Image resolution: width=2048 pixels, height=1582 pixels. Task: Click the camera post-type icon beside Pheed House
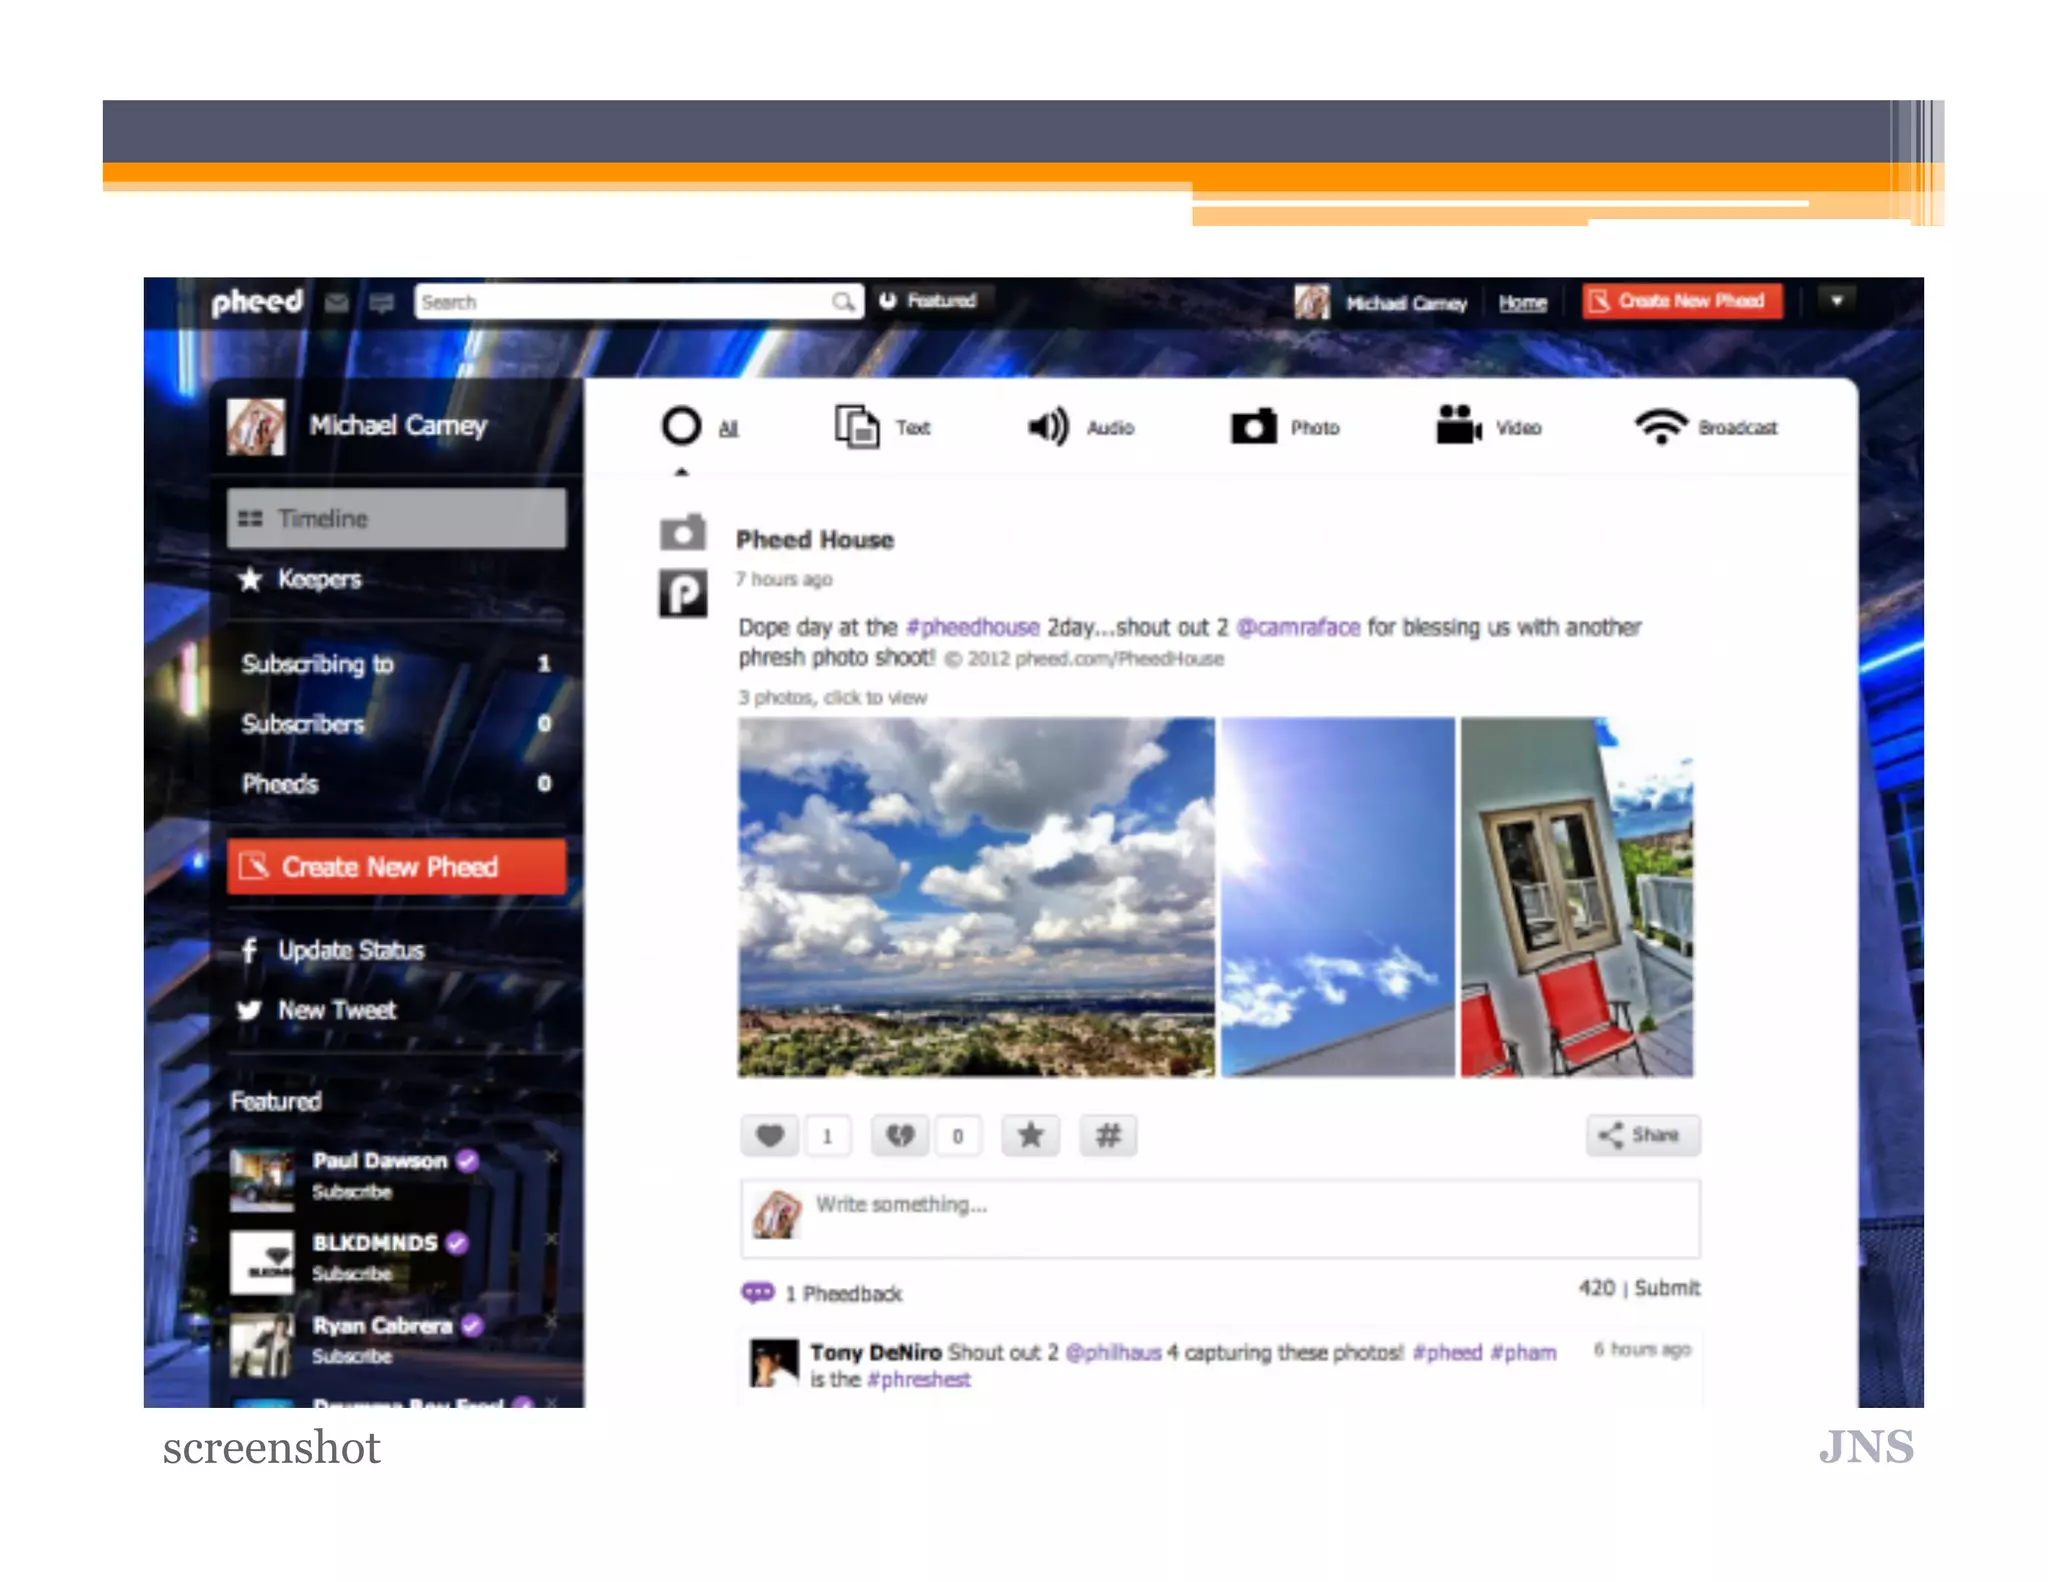(683, 532)
